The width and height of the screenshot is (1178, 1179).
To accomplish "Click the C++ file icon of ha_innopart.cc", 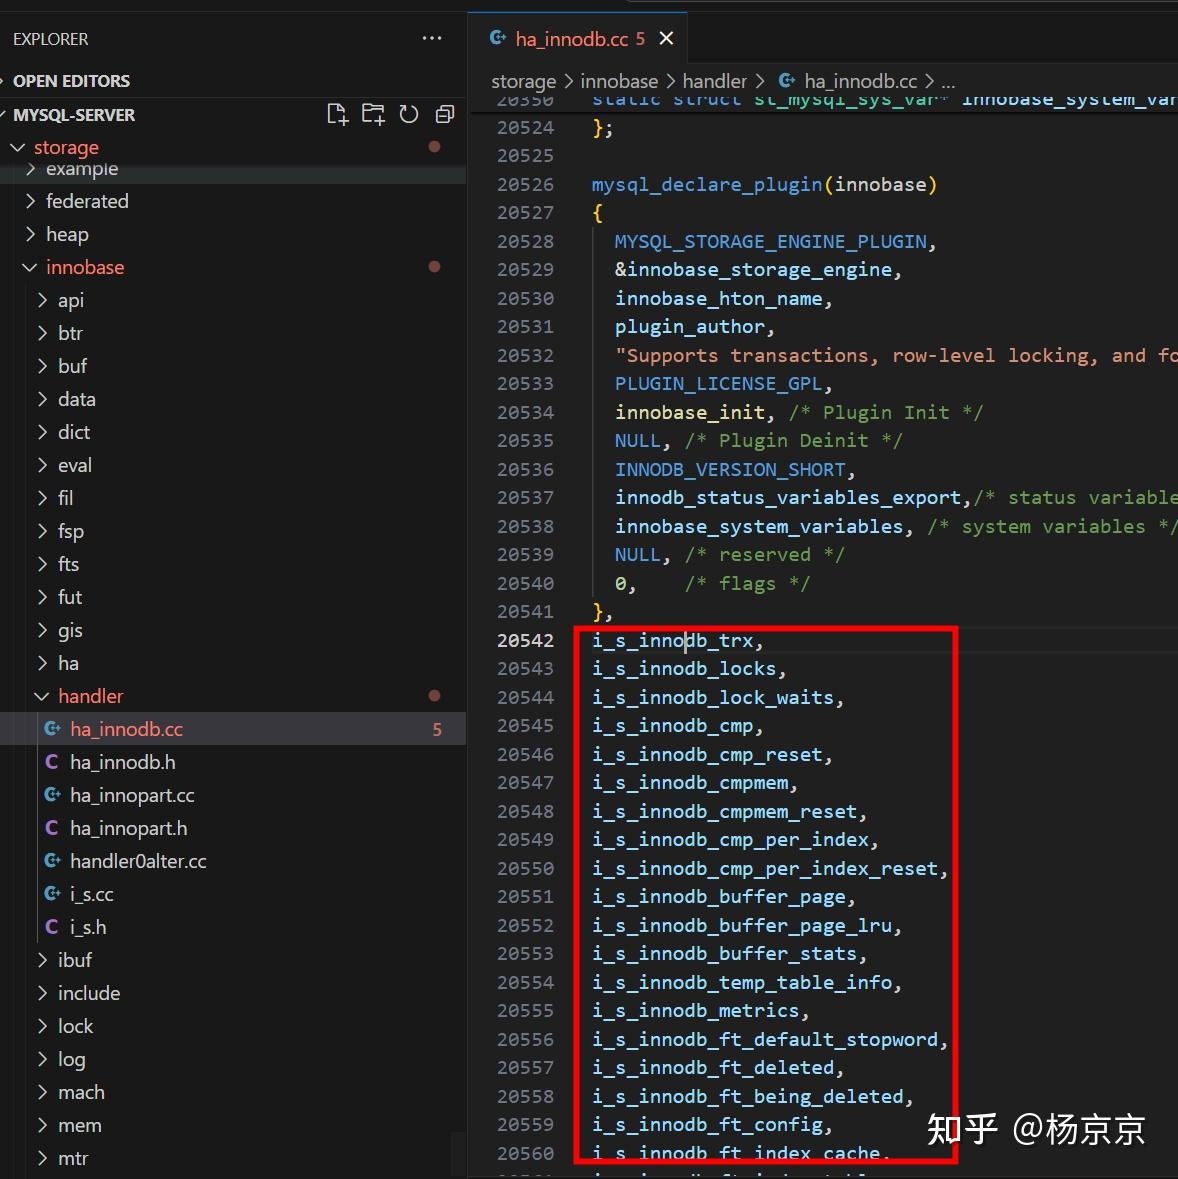I will coord(52,795).
